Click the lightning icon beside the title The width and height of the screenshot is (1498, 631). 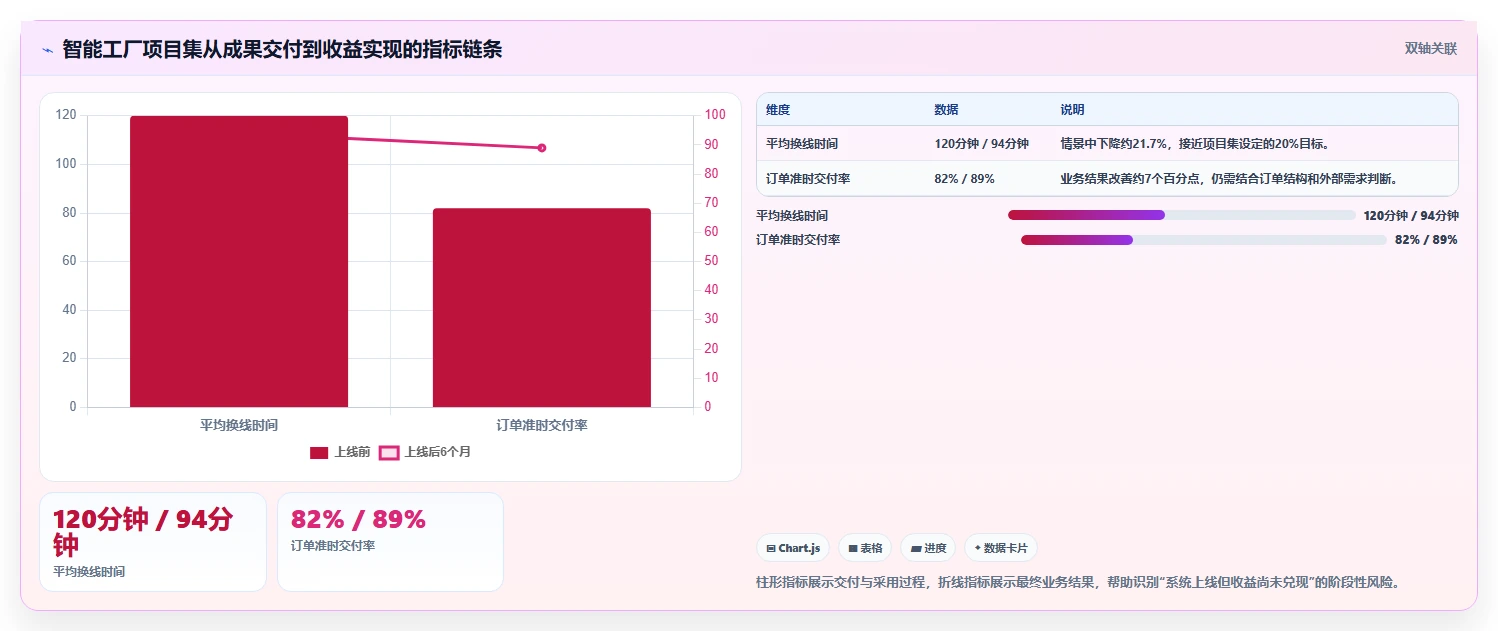pos(47,49)
